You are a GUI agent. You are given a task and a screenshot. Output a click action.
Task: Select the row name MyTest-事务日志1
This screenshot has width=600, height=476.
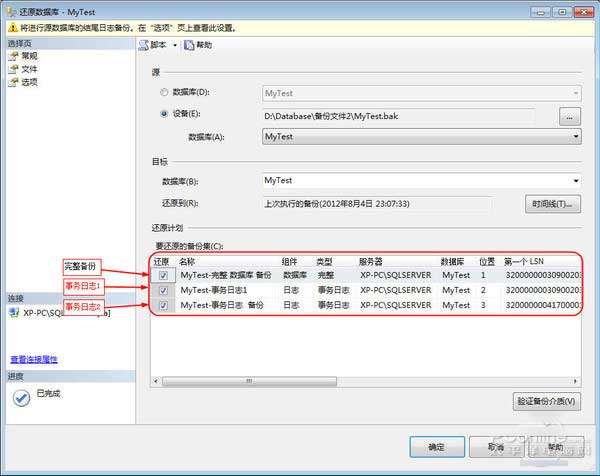pos(214,290)
